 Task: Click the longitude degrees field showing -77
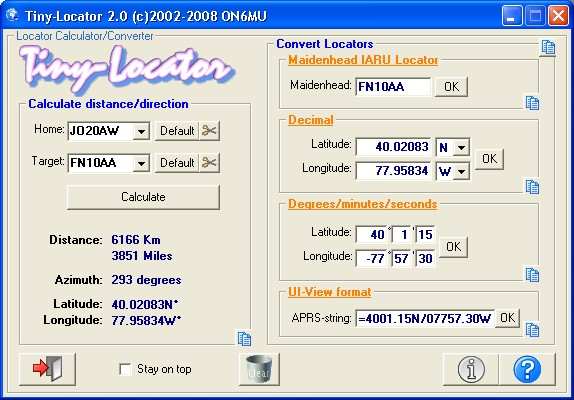(x=371, y=259)
